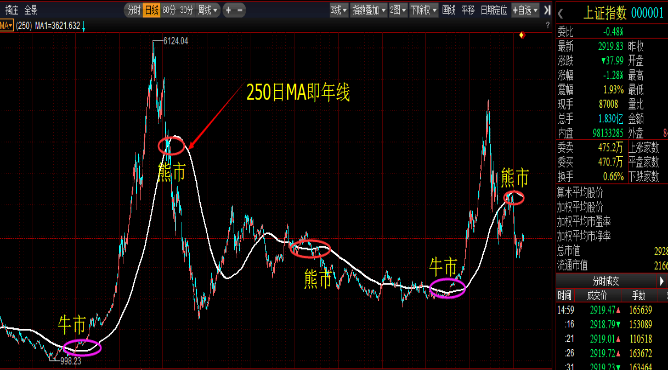Click the +自选 add-to-watchlist button
The width and height of the screenshot is (668, 370).
(x=525, y=10)
